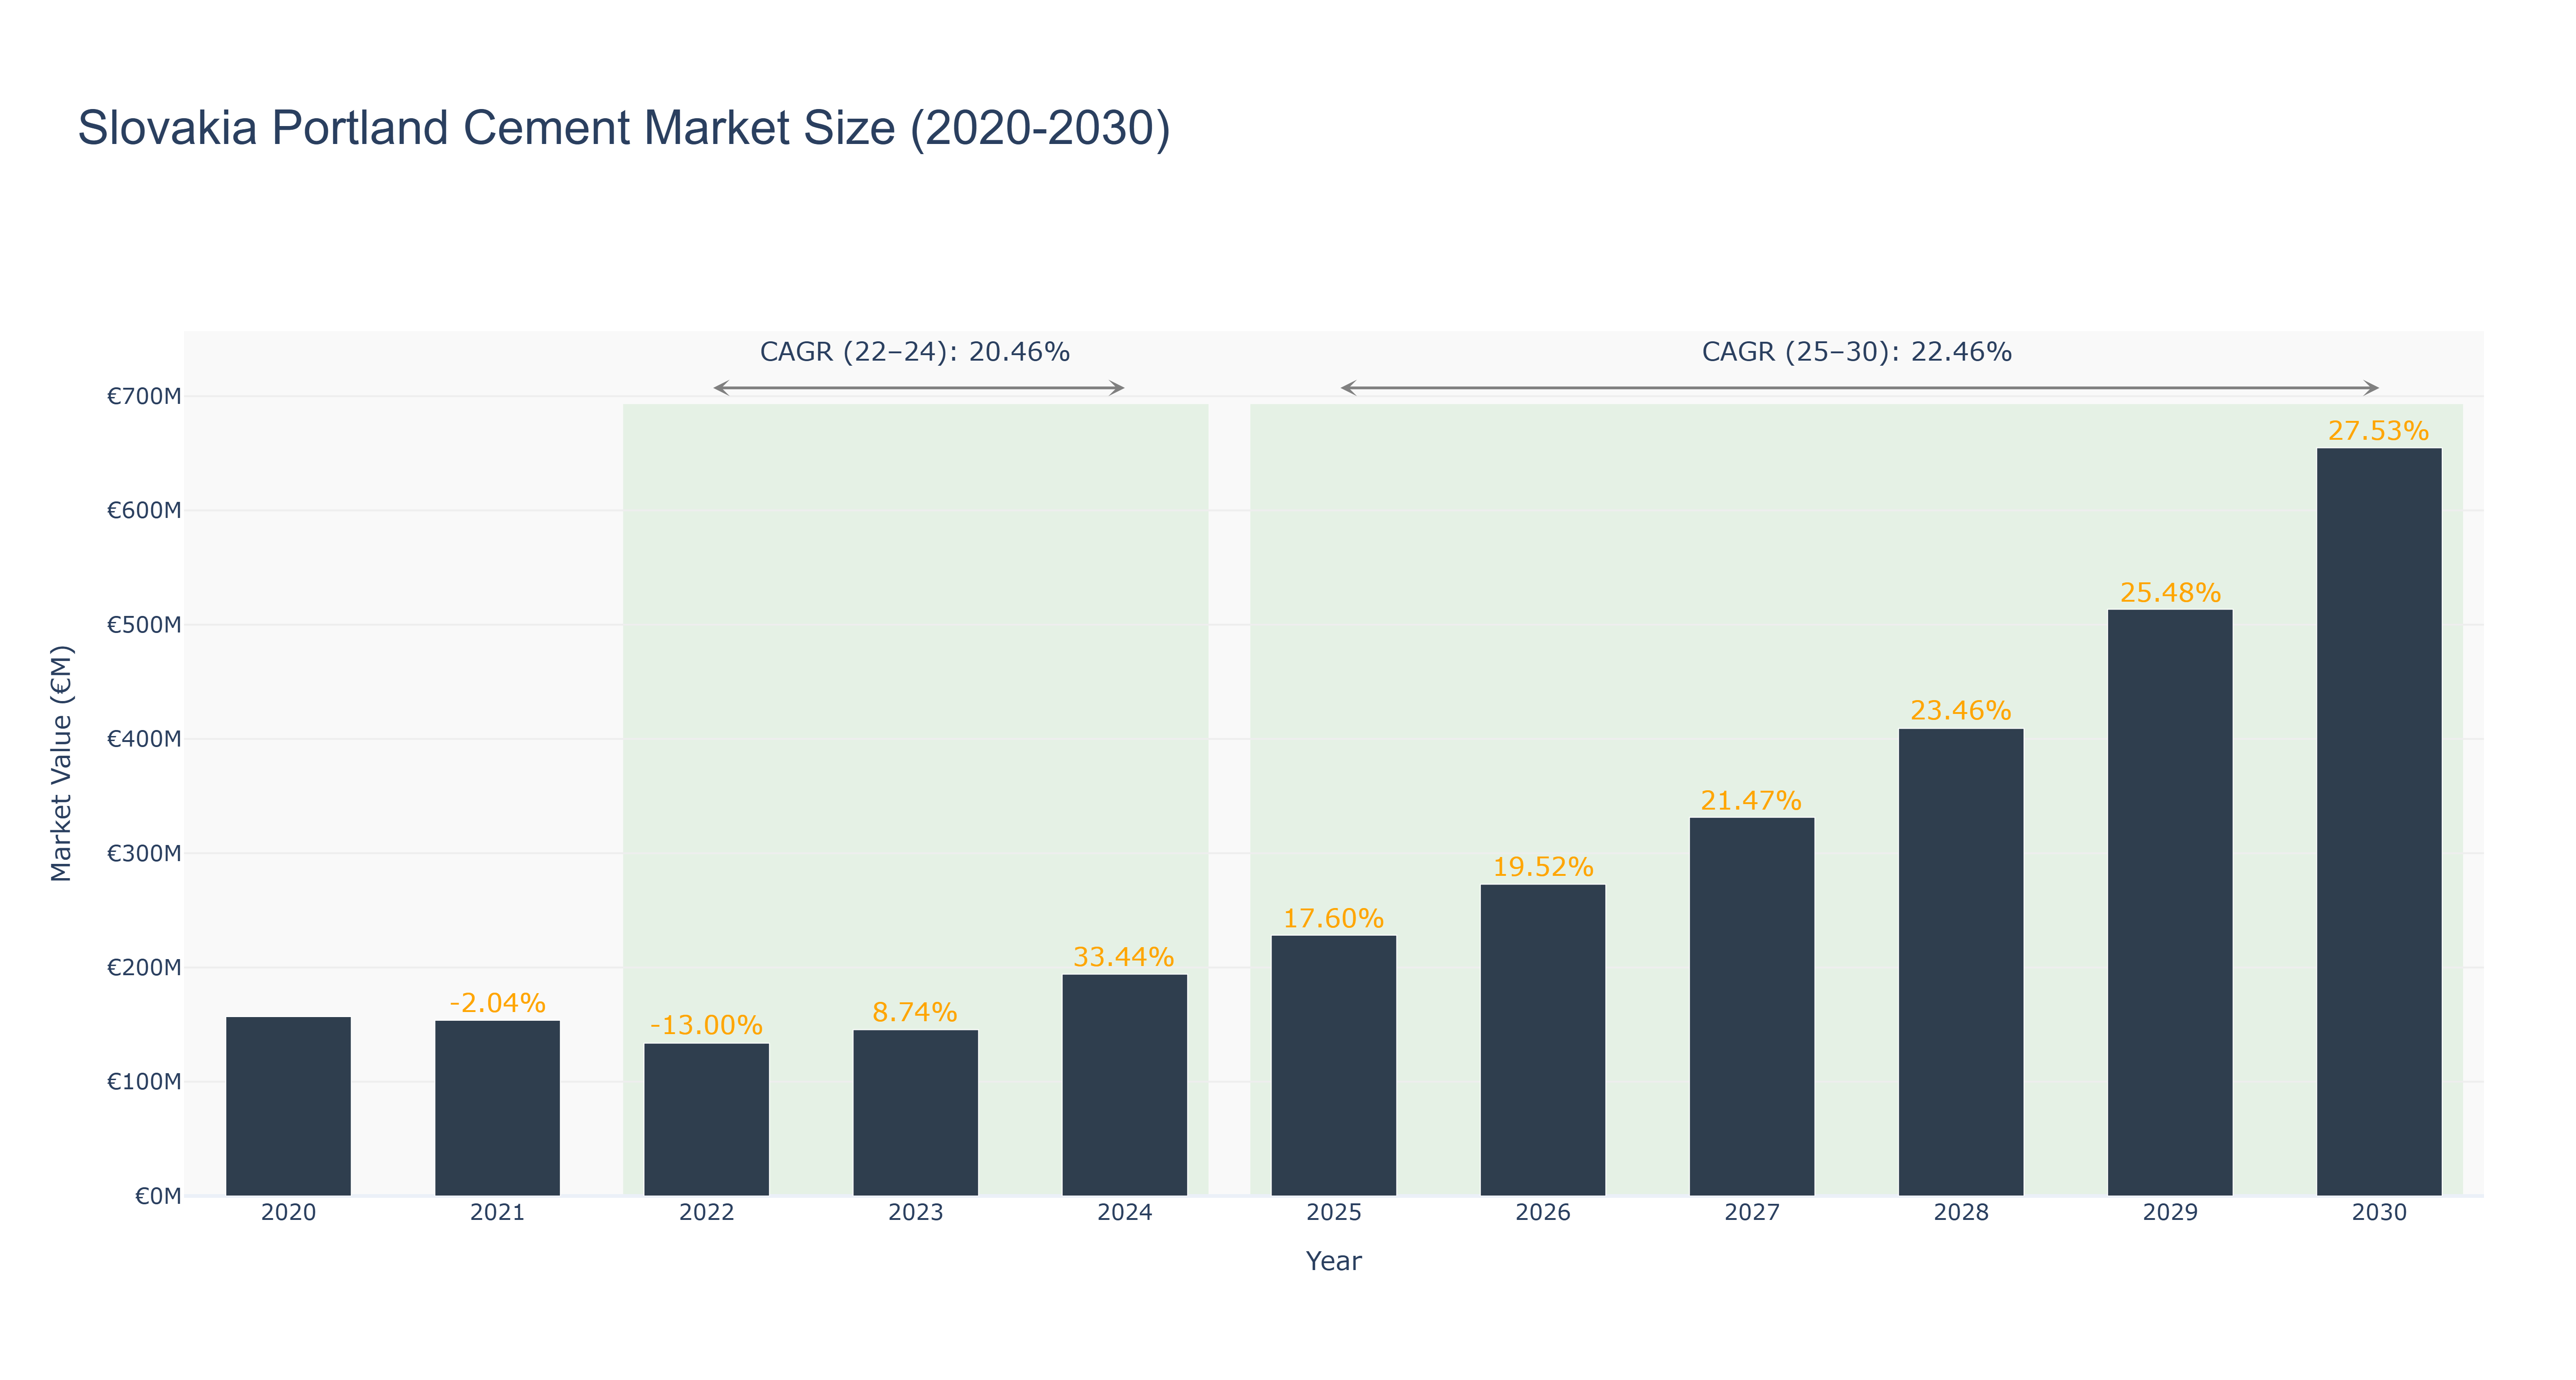Select the 17.60% growth label
The image size is (2576, 1380).
click(1333, 918)
